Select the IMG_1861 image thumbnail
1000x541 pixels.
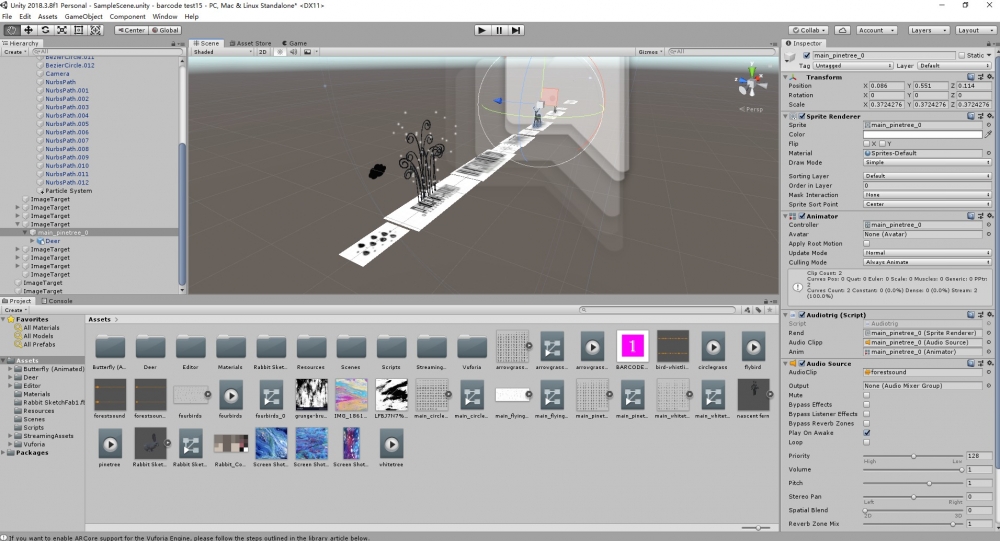point(351,395)
